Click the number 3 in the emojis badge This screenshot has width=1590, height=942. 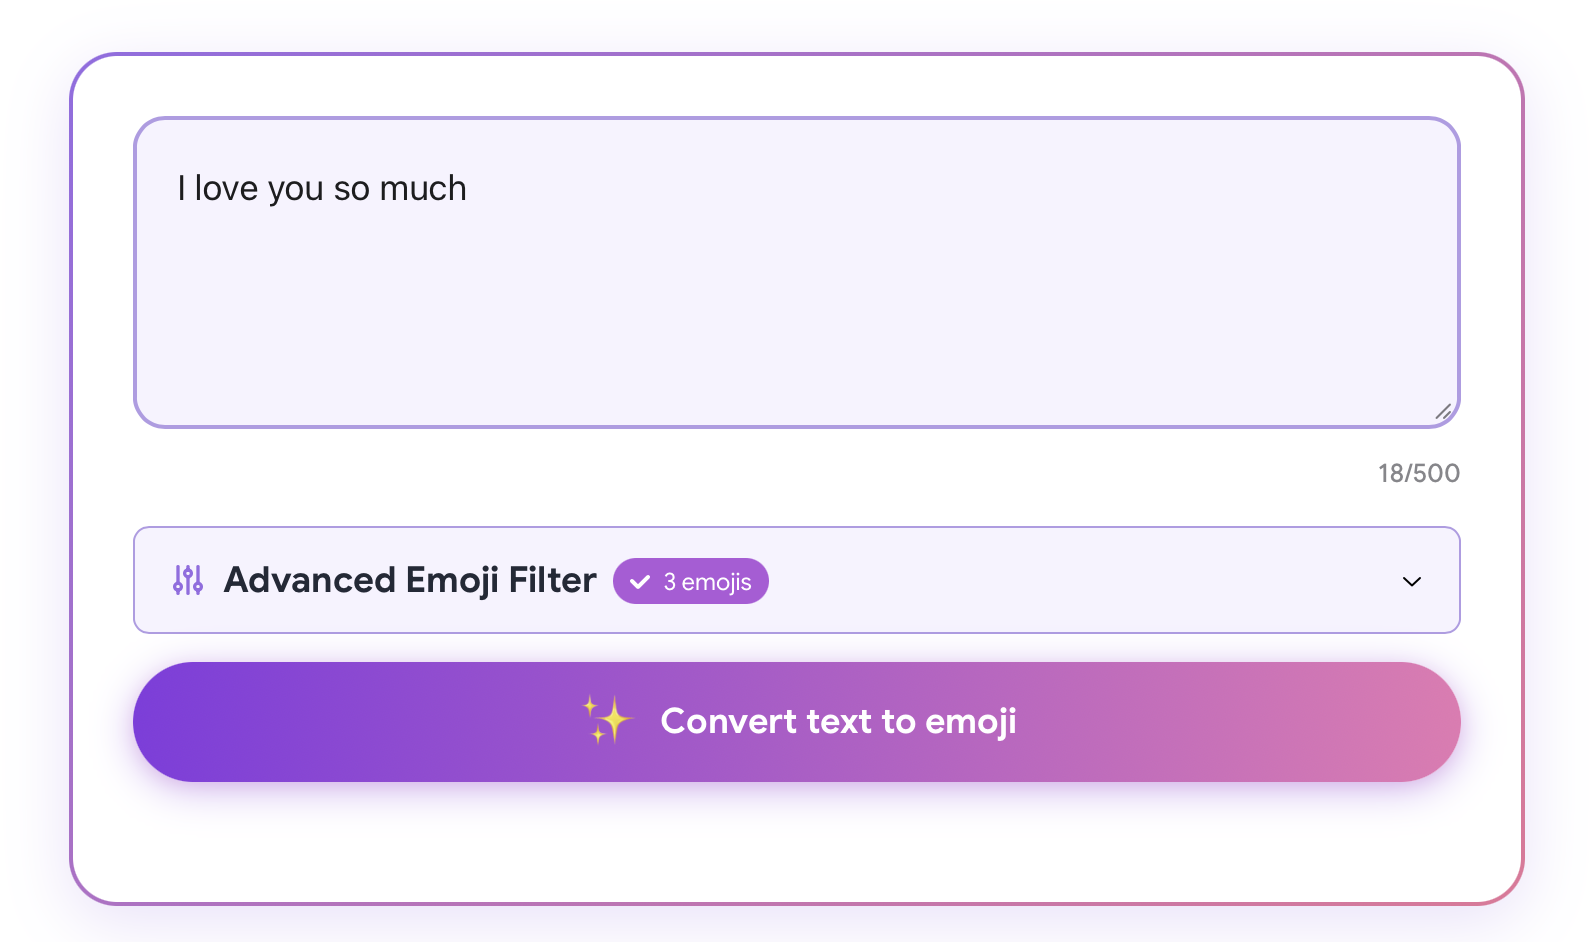click(x=670, y=582)
